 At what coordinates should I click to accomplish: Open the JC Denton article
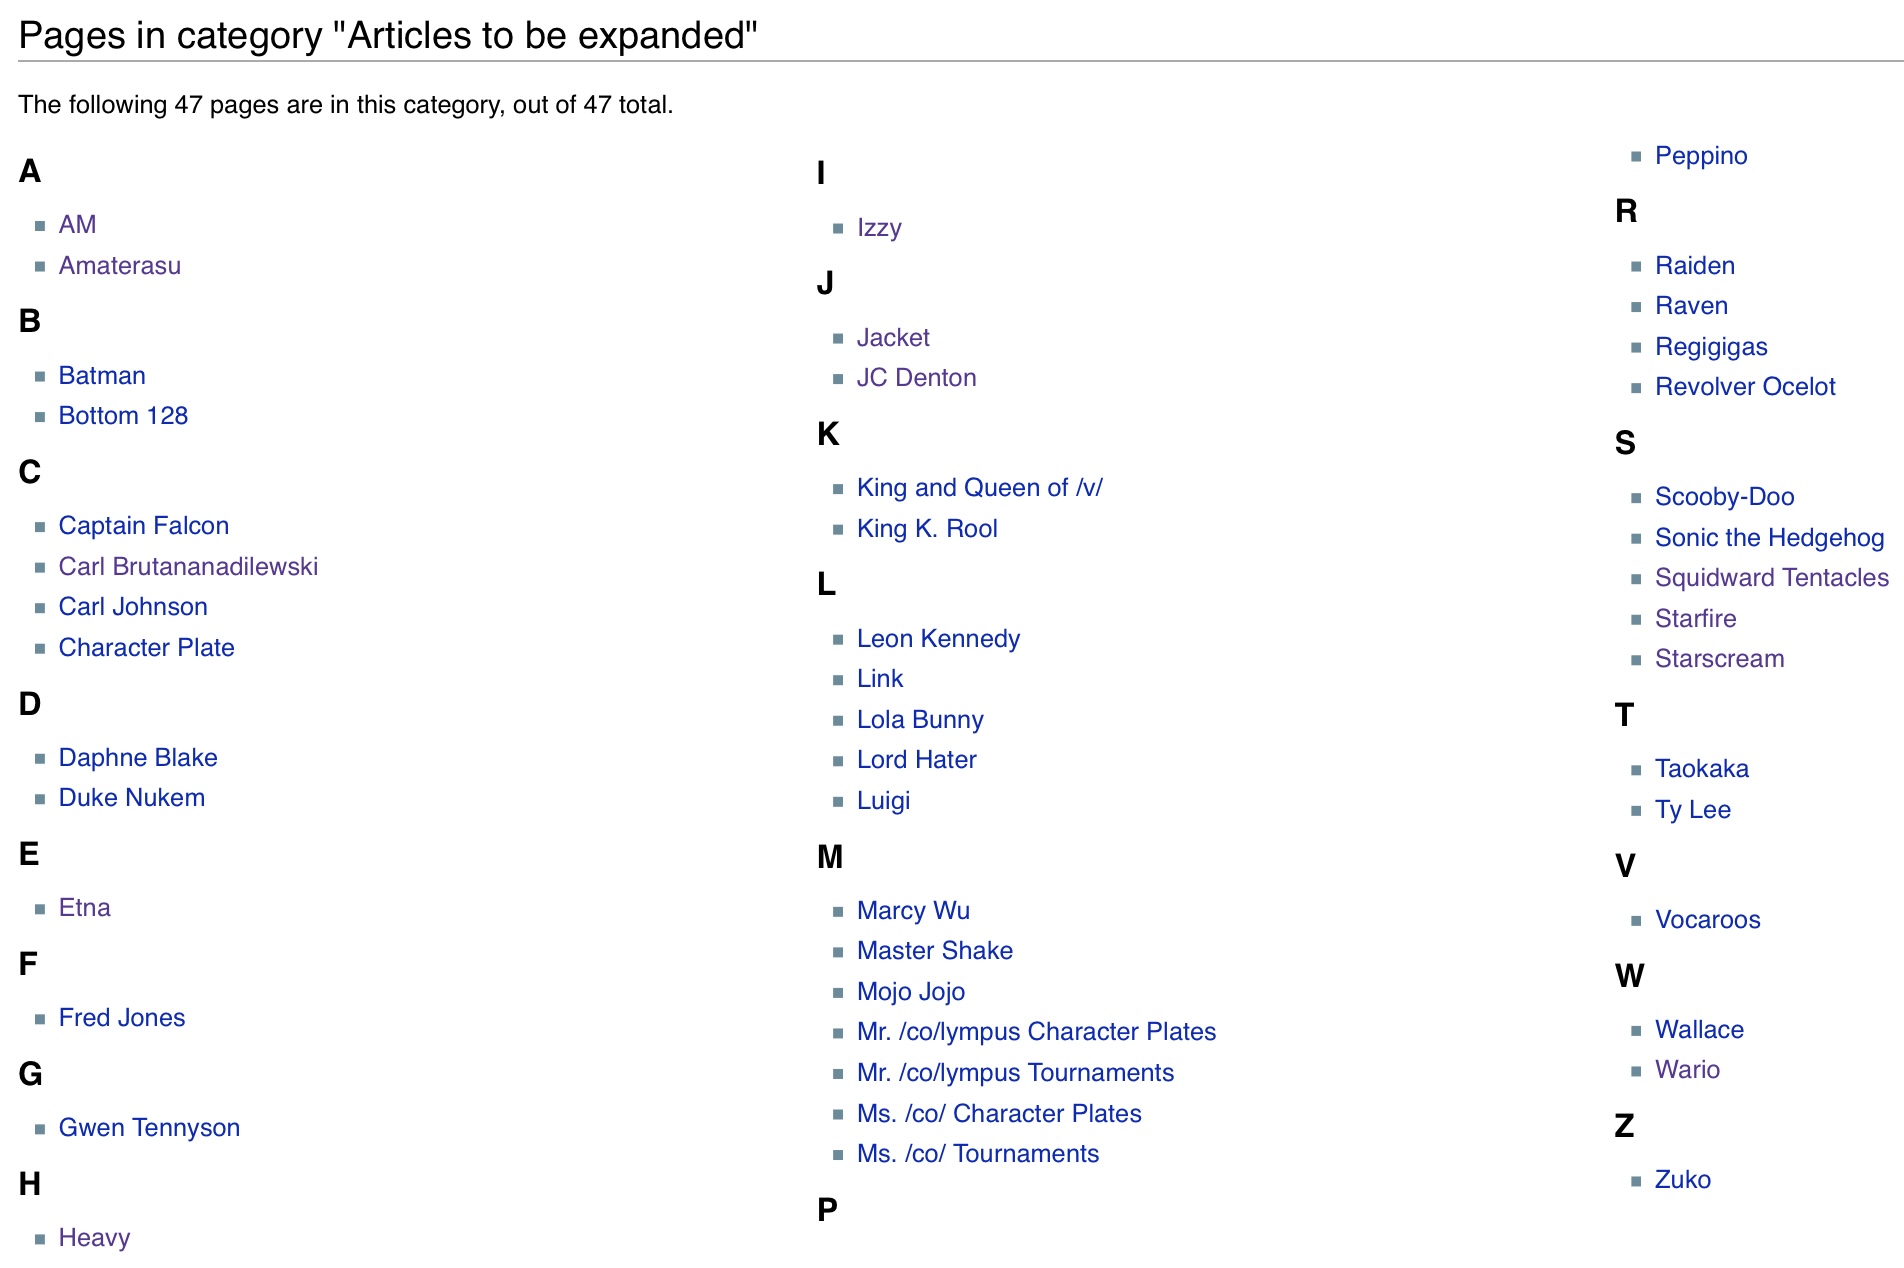tap(916, 378)
